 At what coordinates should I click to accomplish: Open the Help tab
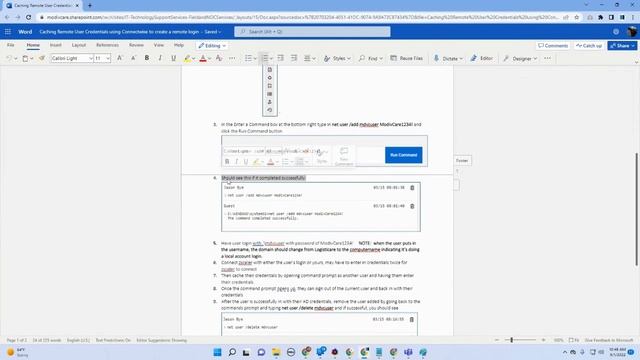pos(179,45)
